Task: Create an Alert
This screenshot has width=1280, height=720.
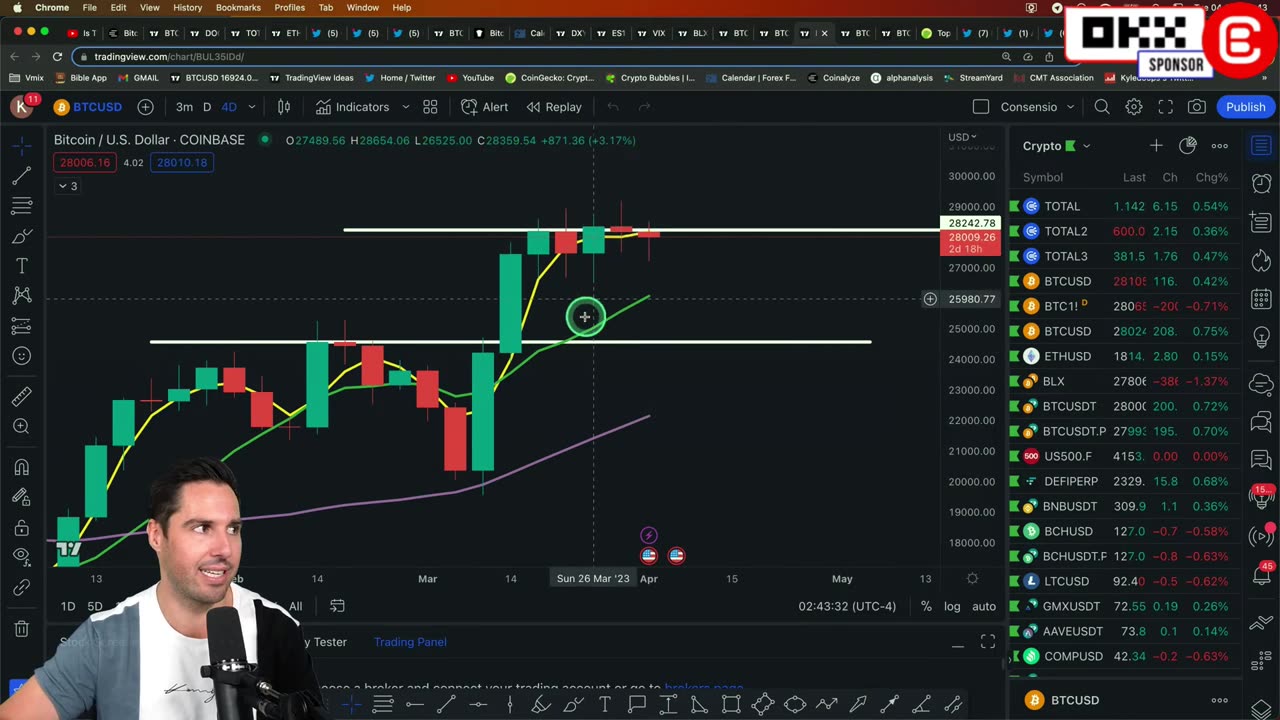Action: pos(485,107)
